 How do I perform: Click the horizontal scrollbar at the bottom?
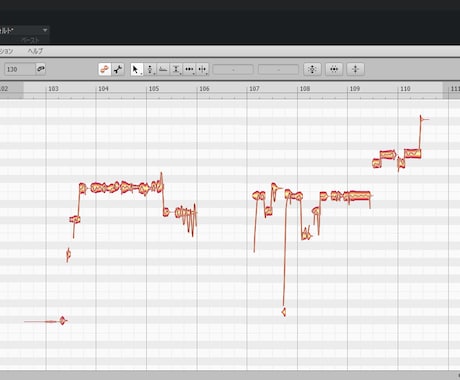(230, 375)
